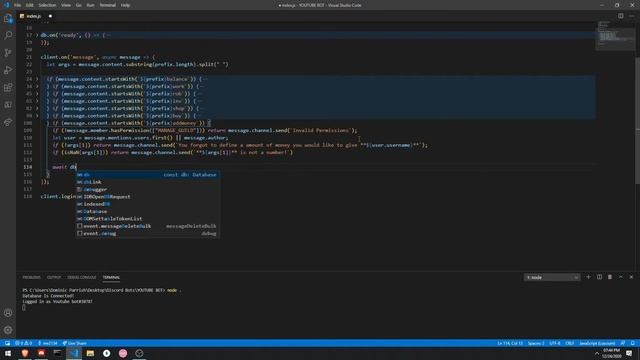Screen dimensions: 640x360
Task: Open File Explorer from taskbar
Action: point(90,353)
